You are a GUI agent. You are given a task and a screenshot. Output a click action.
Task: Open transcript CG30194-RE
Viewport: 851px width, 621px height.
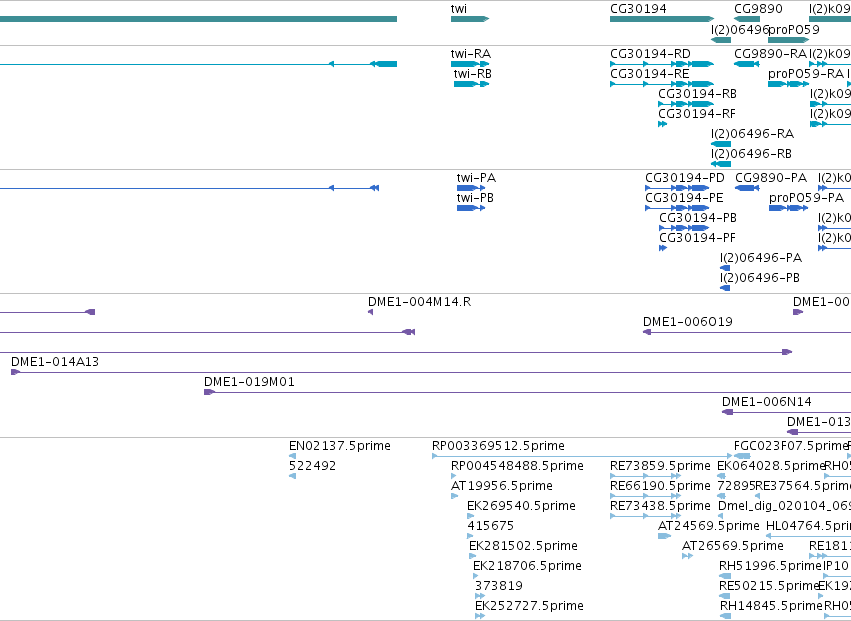point(650,74)
